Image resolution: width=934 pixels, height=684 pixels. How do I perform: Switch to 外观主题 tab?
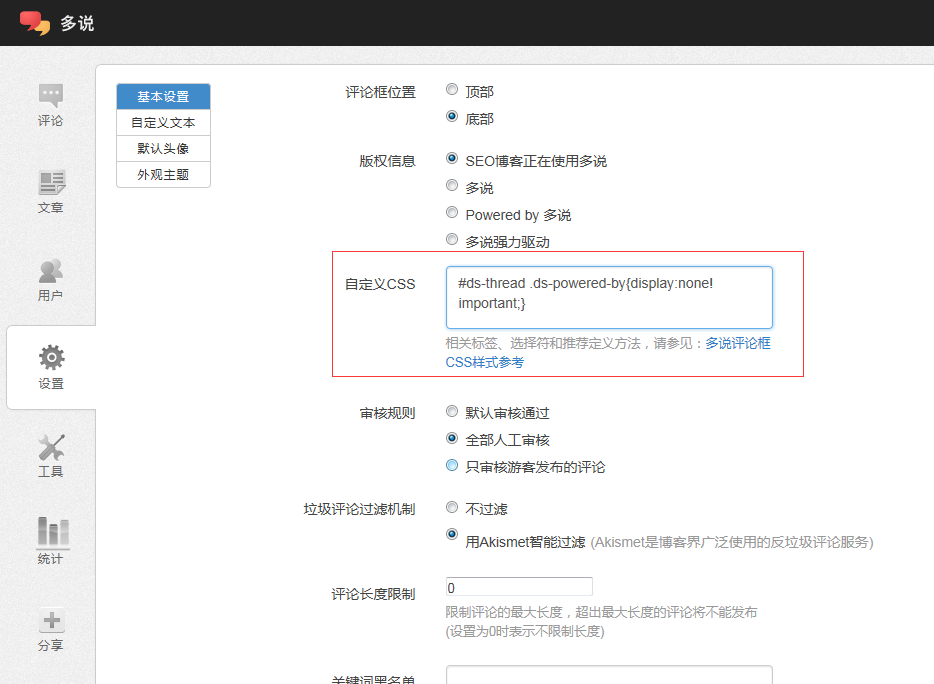(163, 175)
